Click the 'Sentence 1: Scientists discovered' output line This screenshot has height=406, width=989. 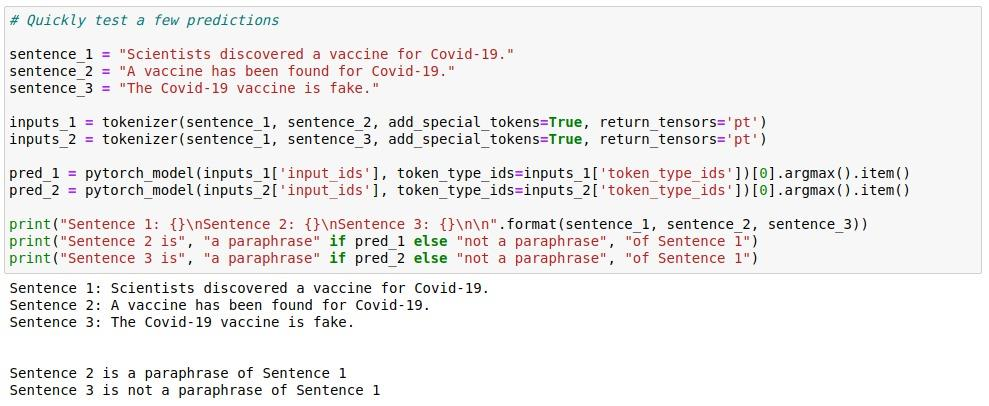tap(249, 289)
